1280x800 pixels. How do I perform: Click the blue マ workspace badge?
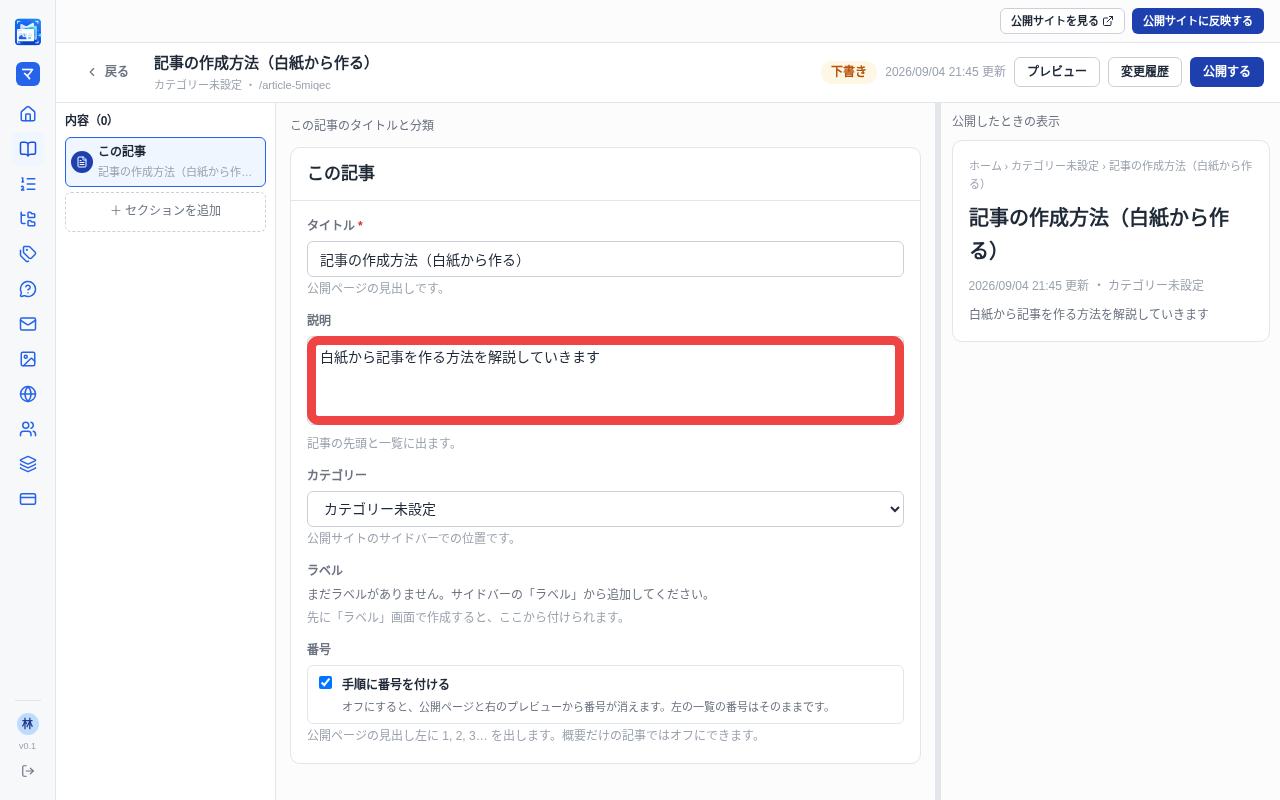click(28, 74)
